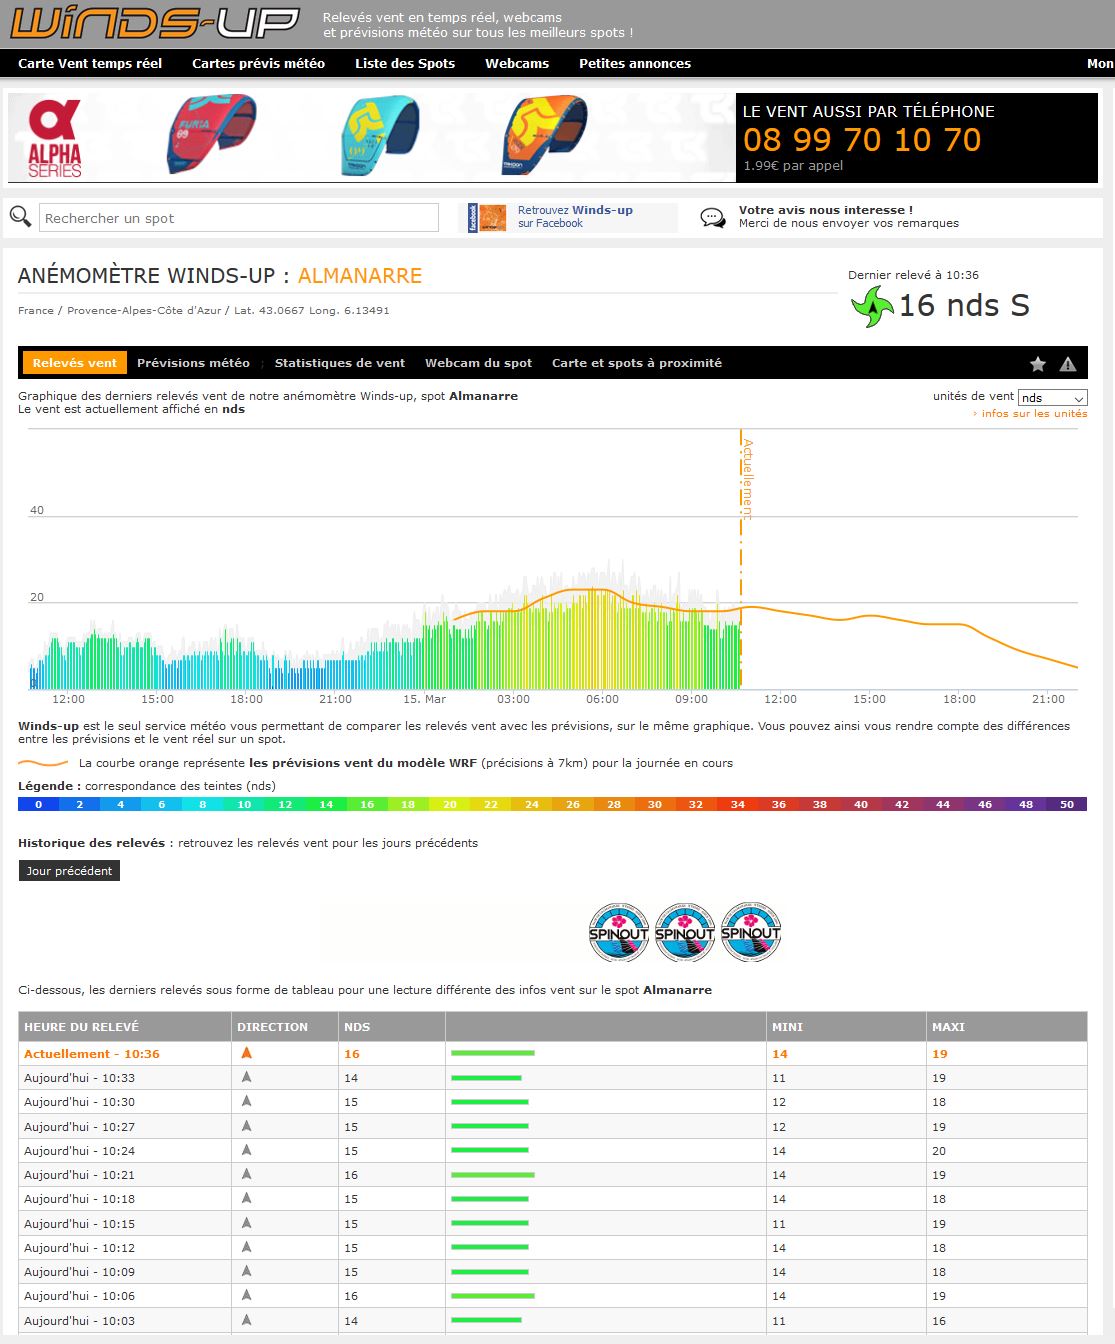The image size is (1115, 1344).
Task: Click the direction arrow for the 10:24 reading
Action: pos(246,1150)
